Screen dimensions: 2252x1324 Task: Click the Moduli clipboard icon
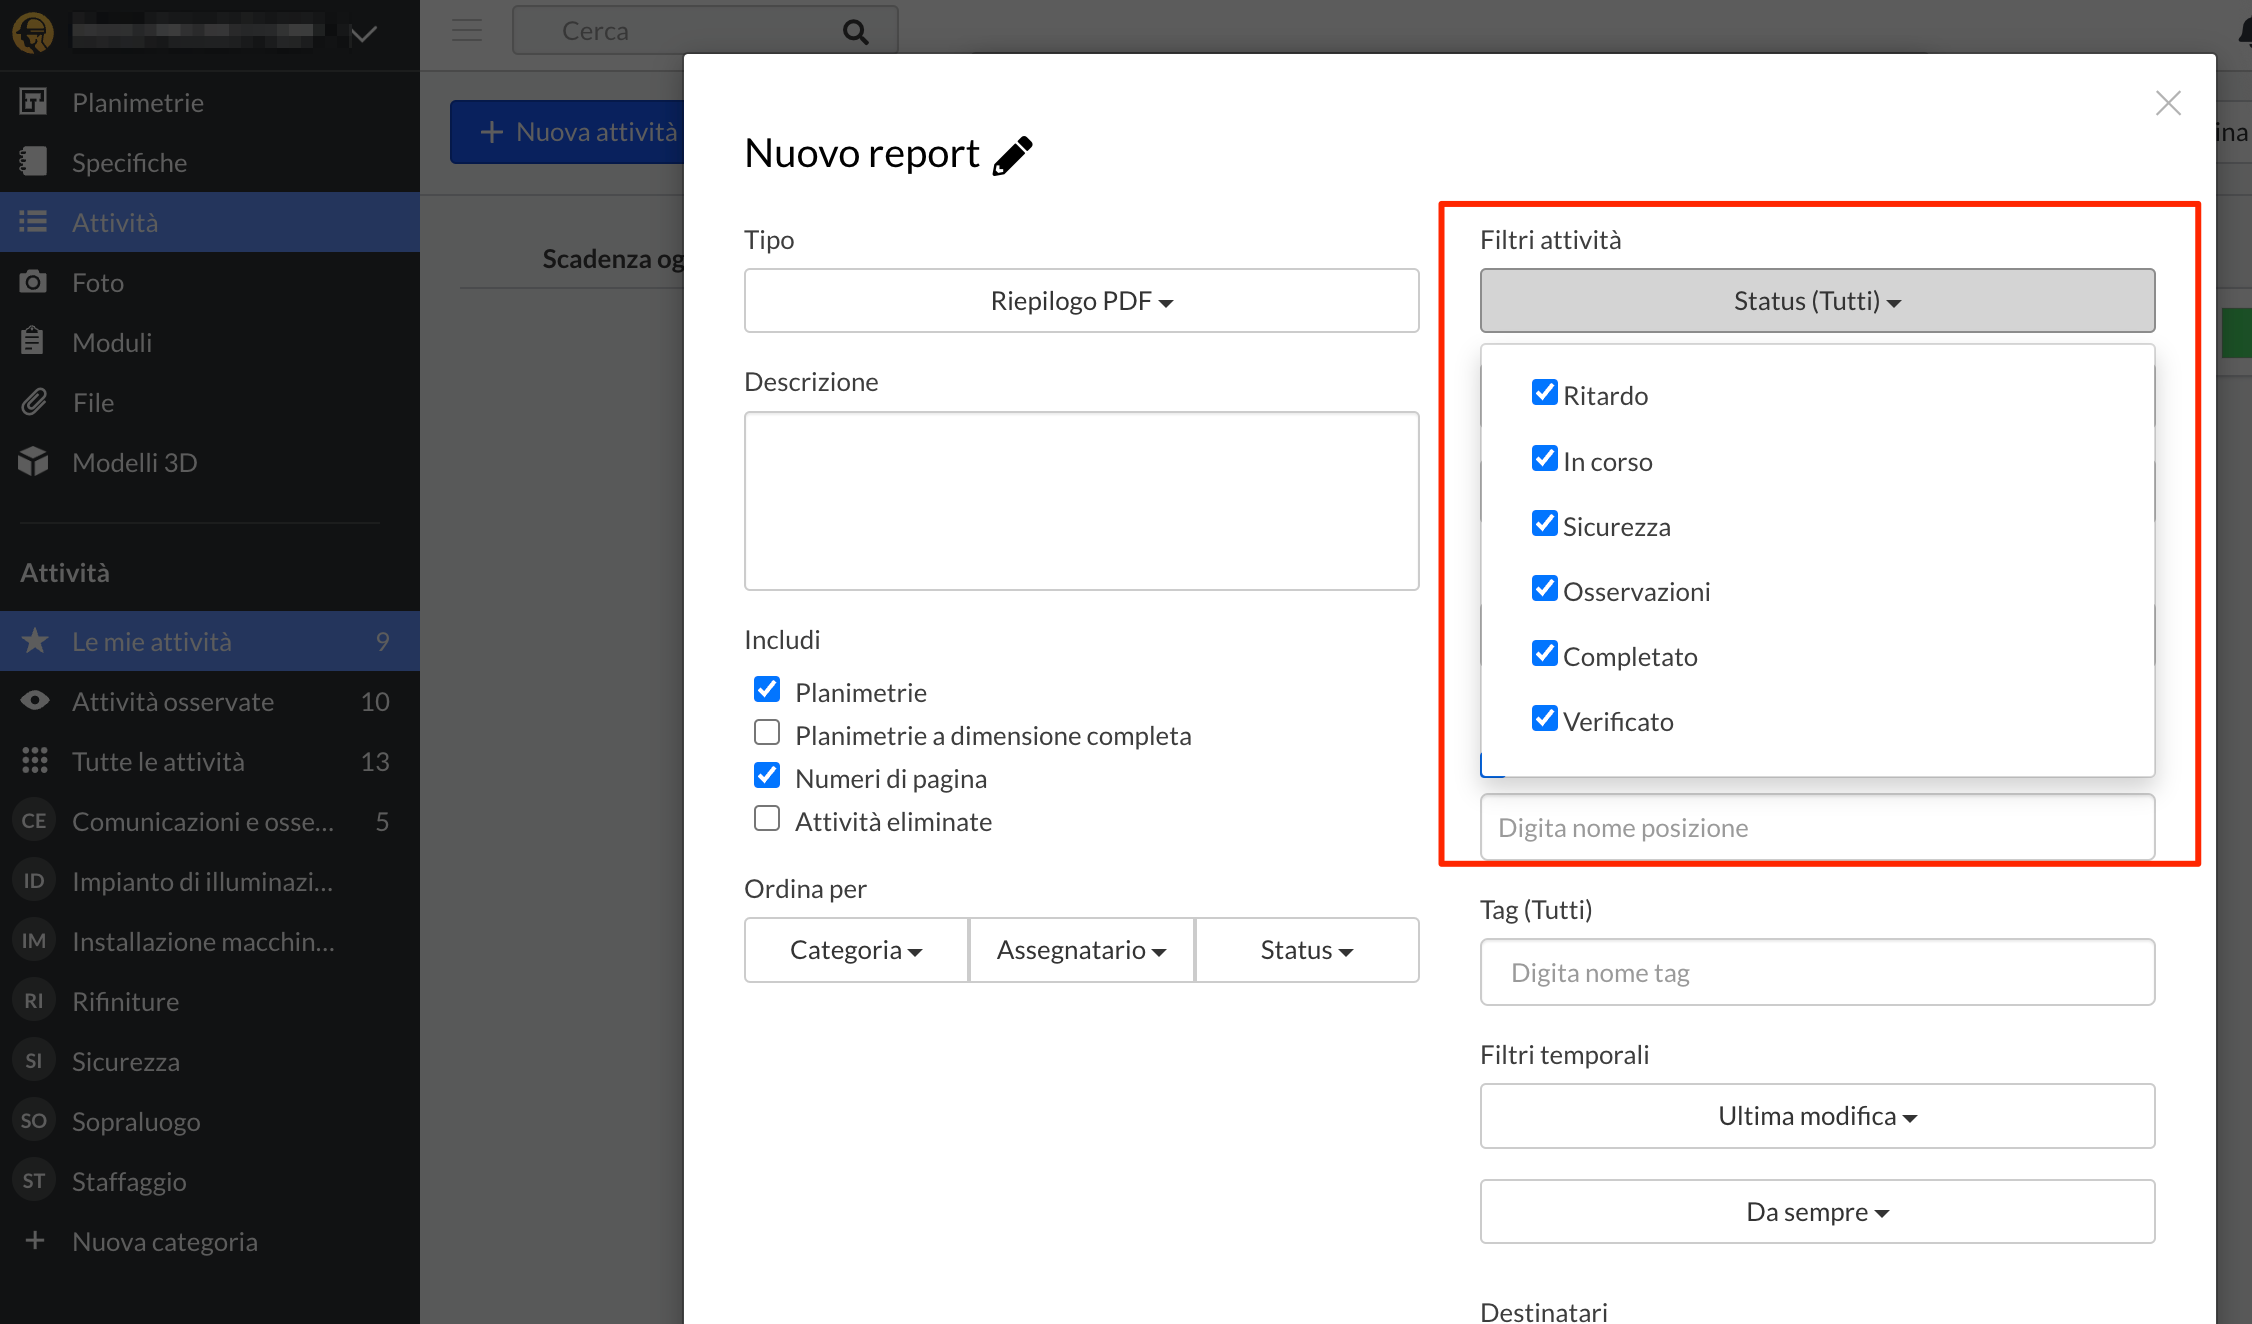pos(33,342)
